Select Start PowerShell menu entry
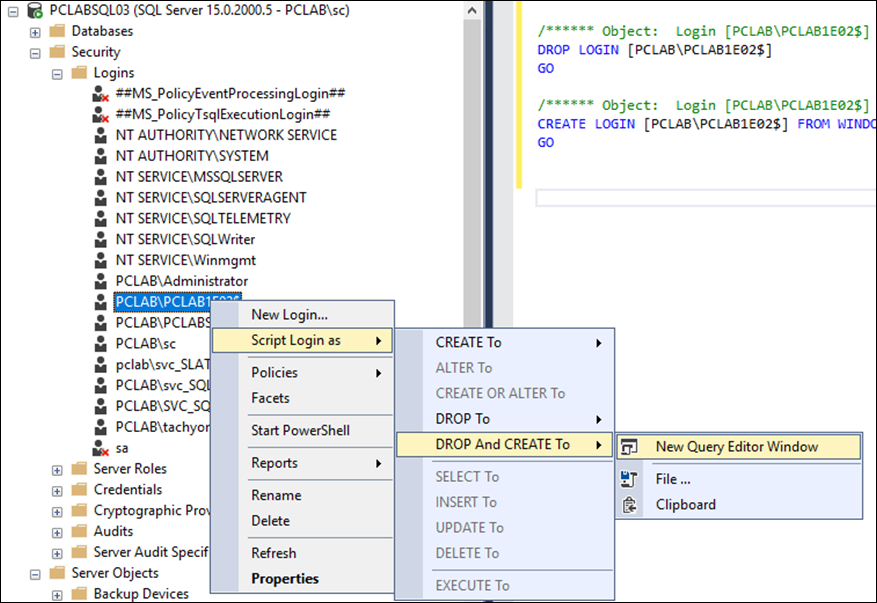The height and width of the screenshot is (603, 877). tap(300, 430)
